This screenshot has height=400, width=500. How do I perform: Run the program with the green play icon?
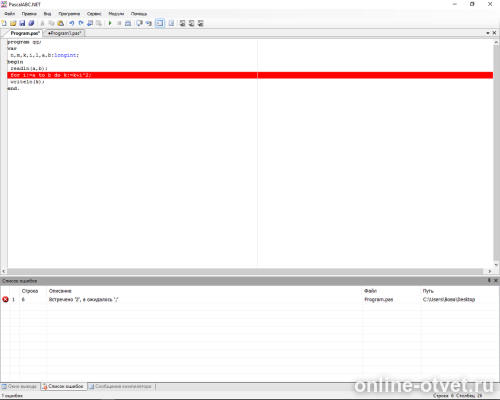110,23
